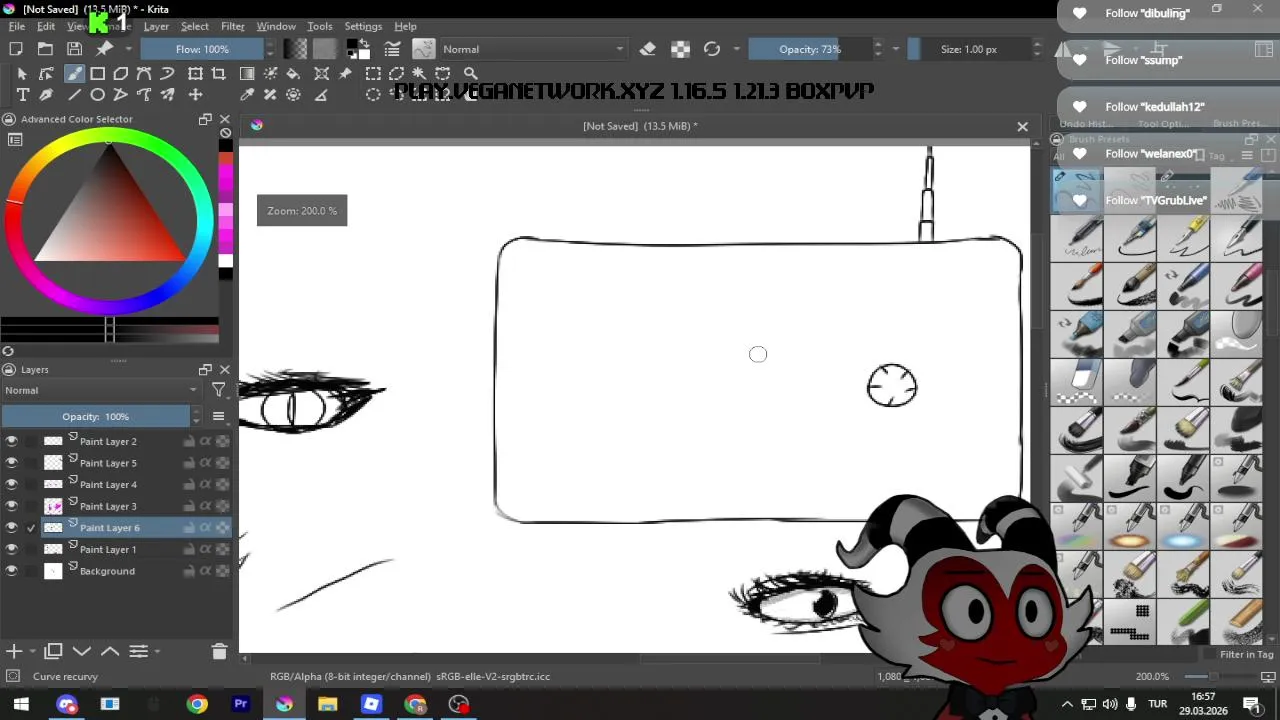
Task: Hide Paint Layer 3 eye icon
Action: click(11, 506)
